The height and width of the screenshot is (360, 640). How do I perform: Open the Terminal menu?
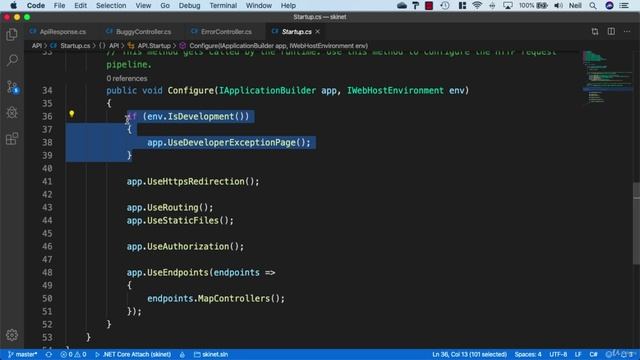tap(223, 5)
